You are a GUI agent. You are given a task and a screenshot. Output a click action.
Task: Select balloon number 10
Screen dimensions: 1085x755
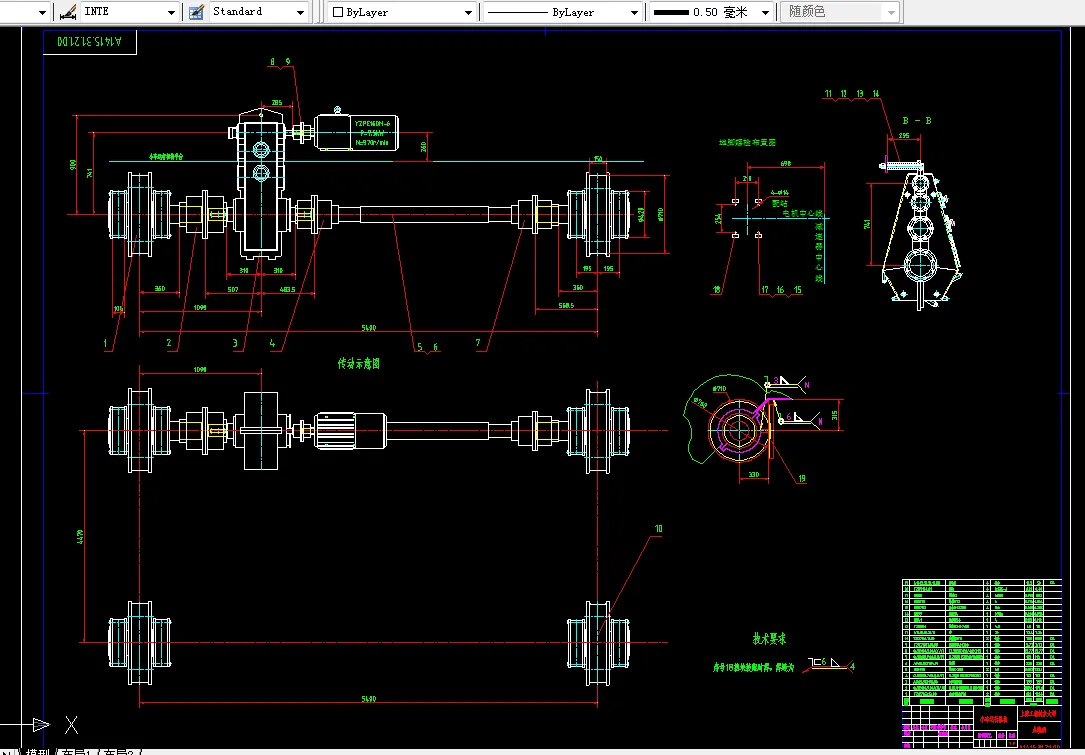658,529
